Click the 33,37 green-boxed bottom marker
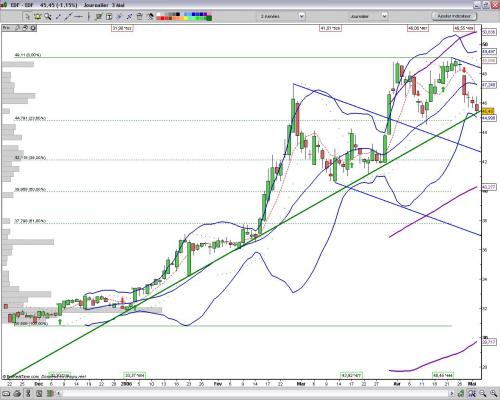The width and height of the screenshot is (500, 400). click(135, 375)
